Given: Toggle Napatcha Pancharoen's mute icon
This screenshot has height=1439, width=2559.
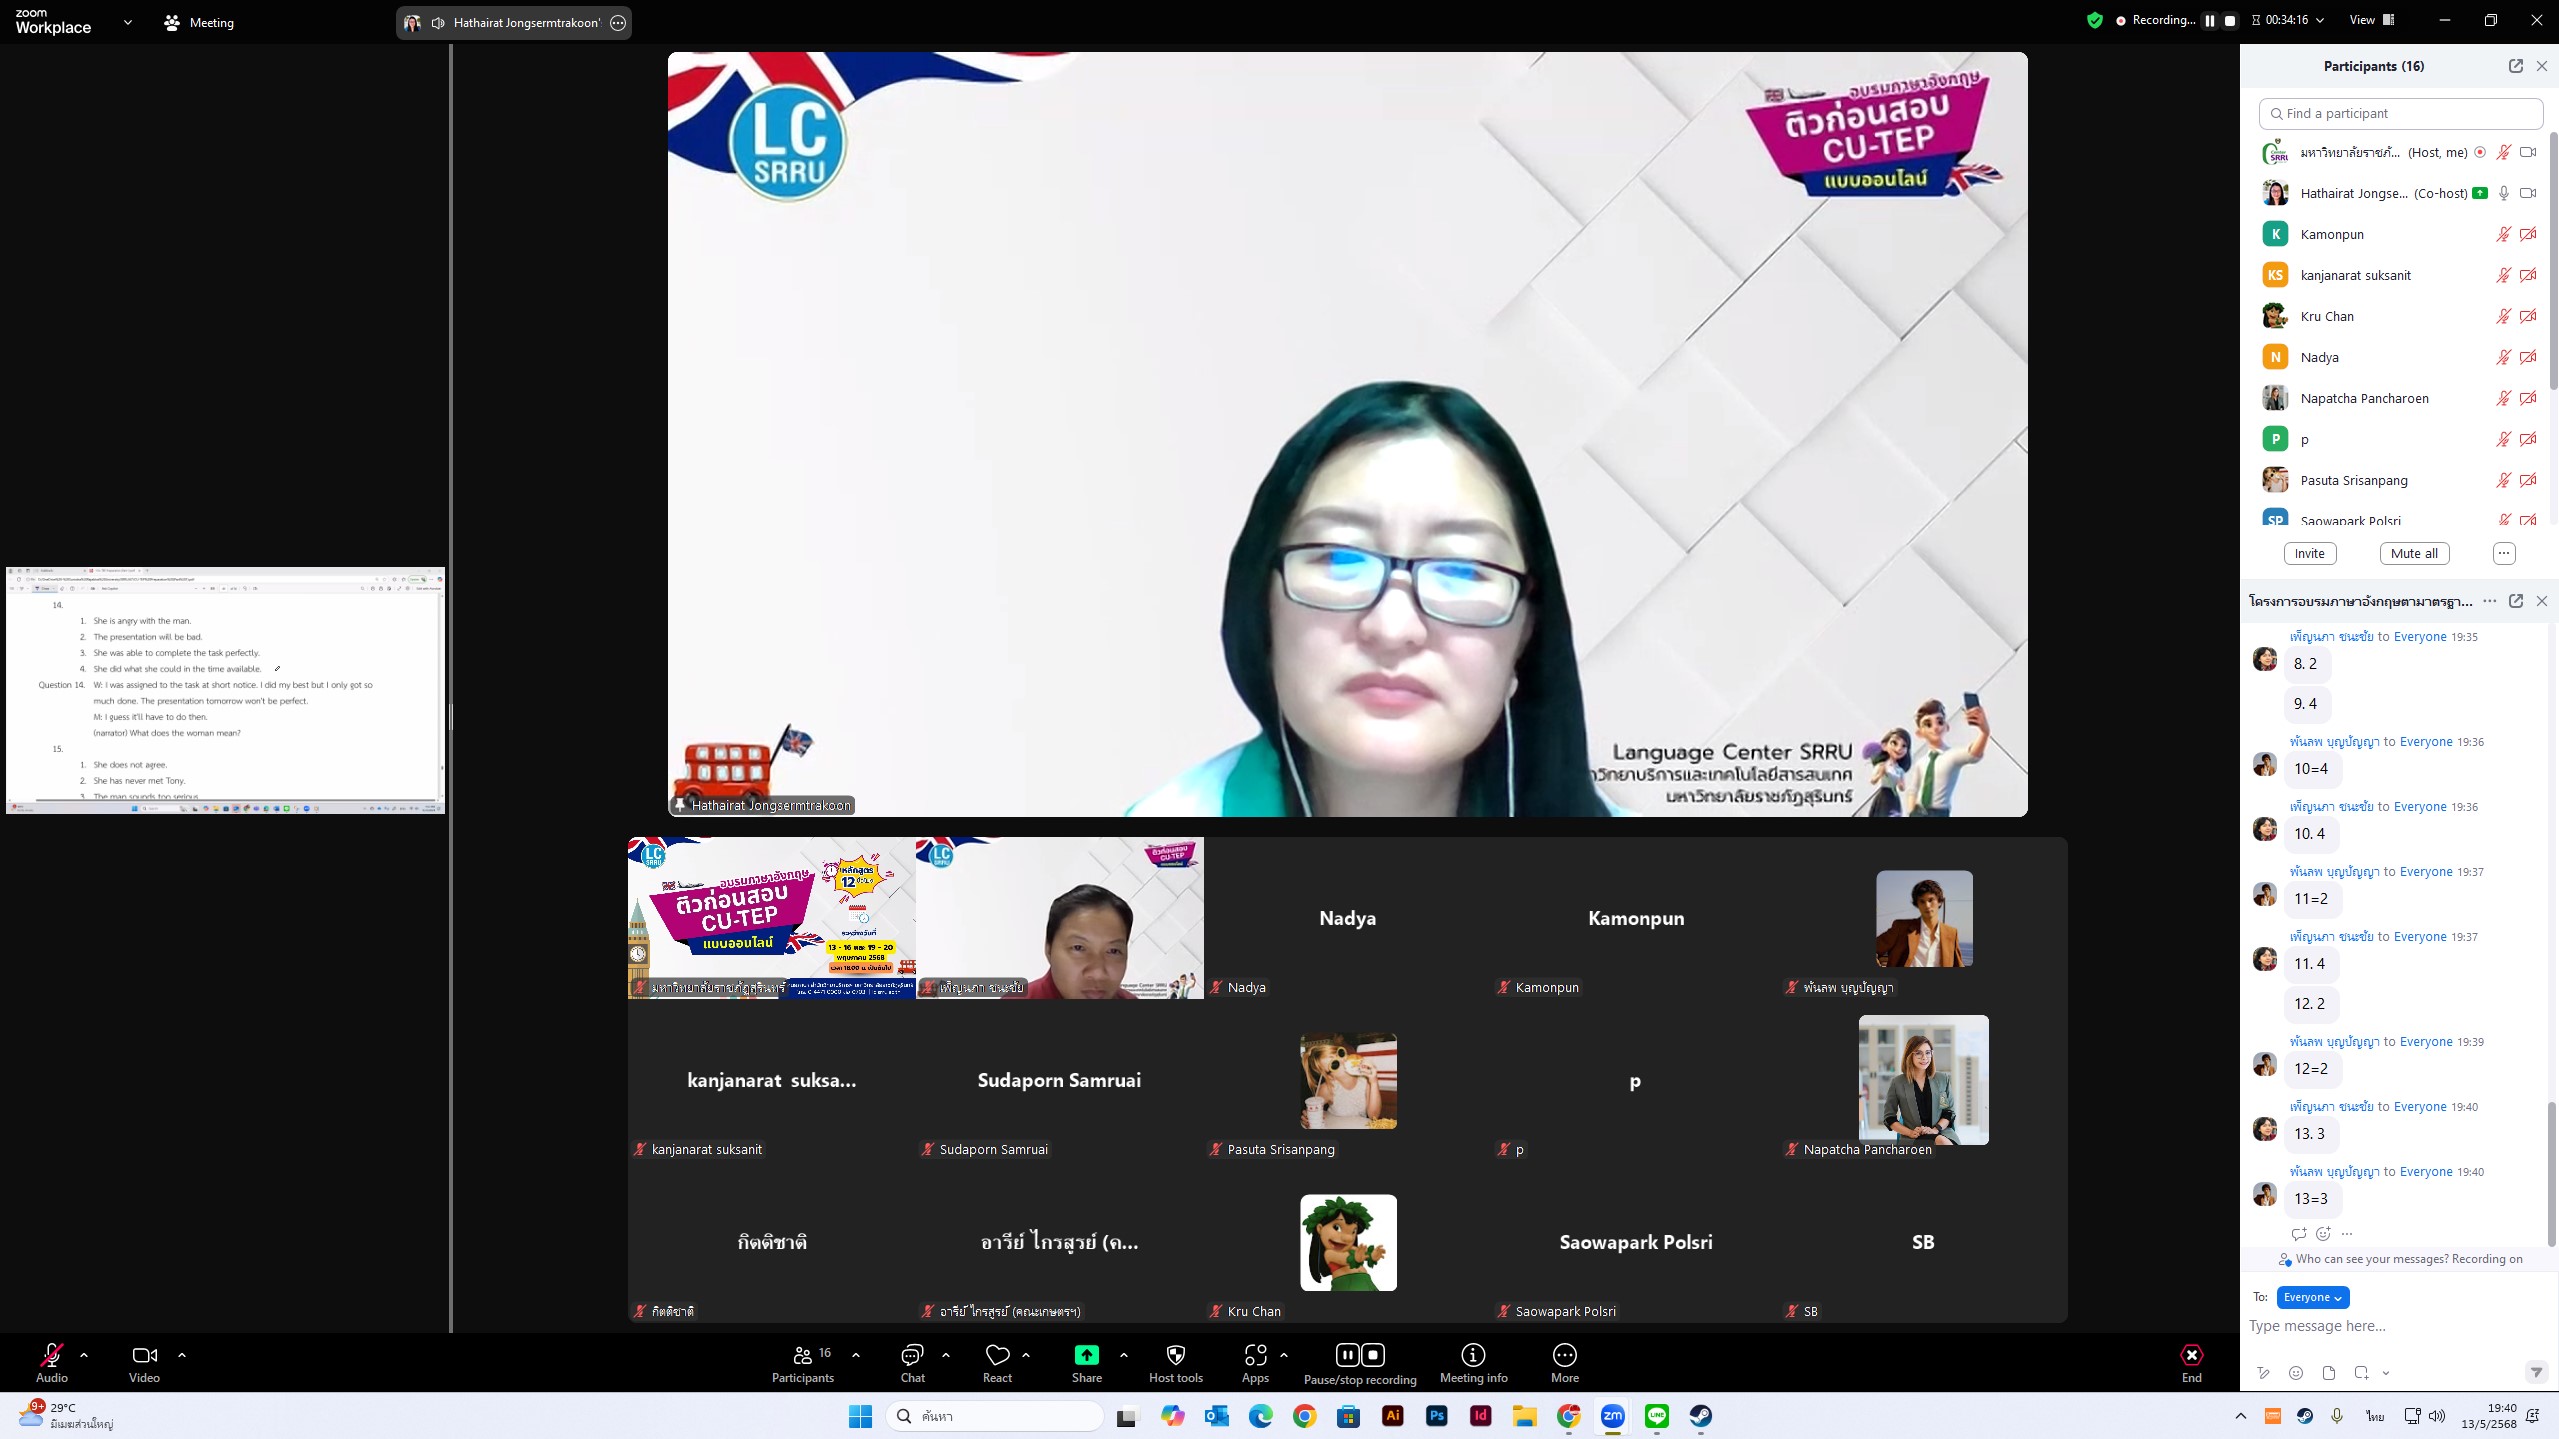Looking at the screenshot, I should point(2503,398).
